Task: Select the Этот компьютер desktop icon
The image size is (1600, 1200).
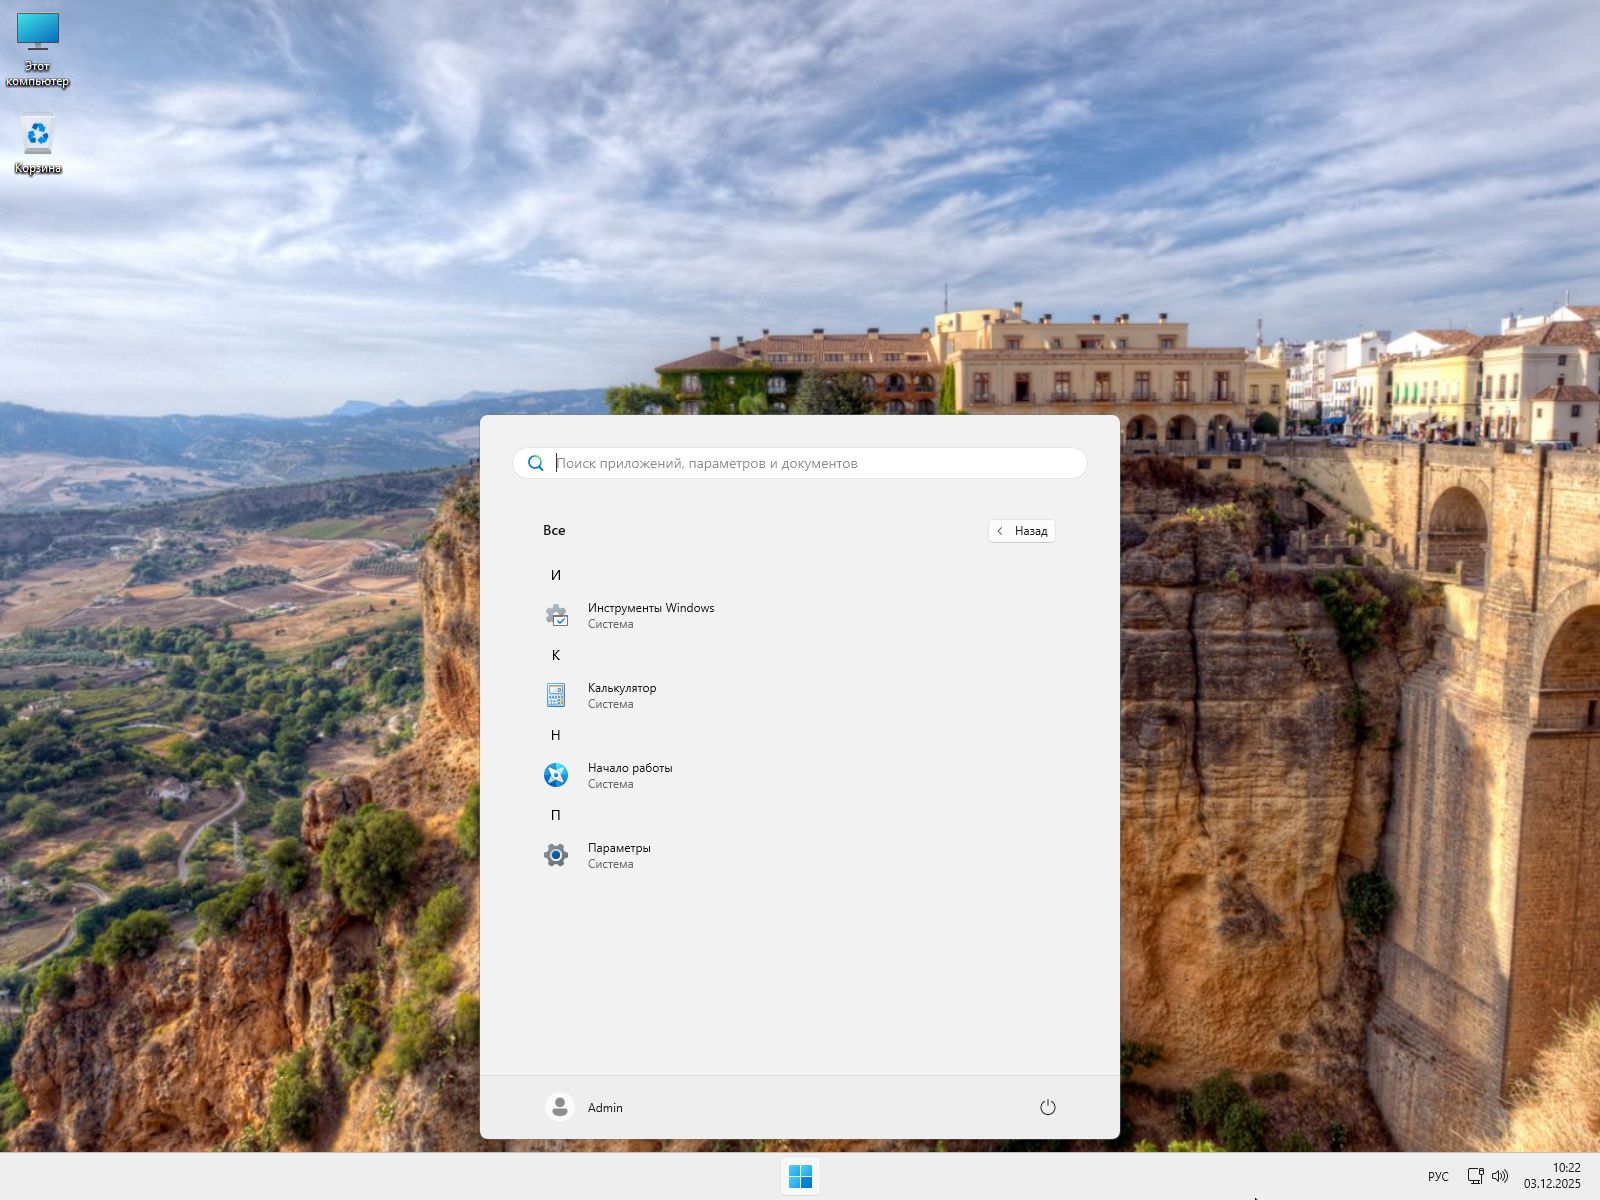Action: click(x=38, y=50)
